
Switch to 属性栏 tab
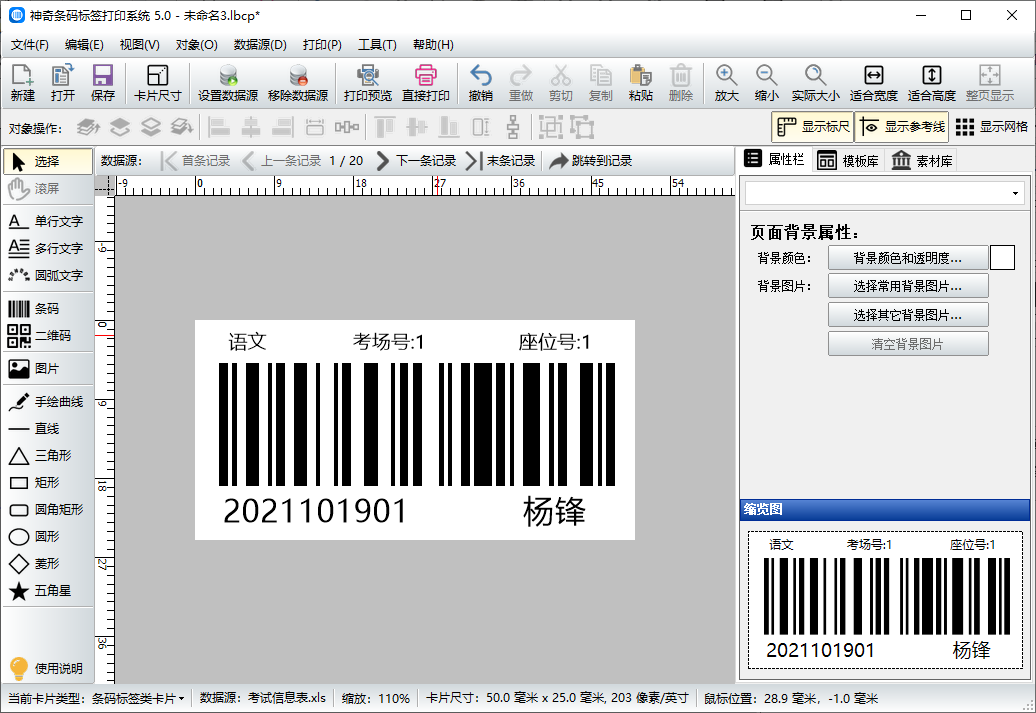(x=774, y=159)
